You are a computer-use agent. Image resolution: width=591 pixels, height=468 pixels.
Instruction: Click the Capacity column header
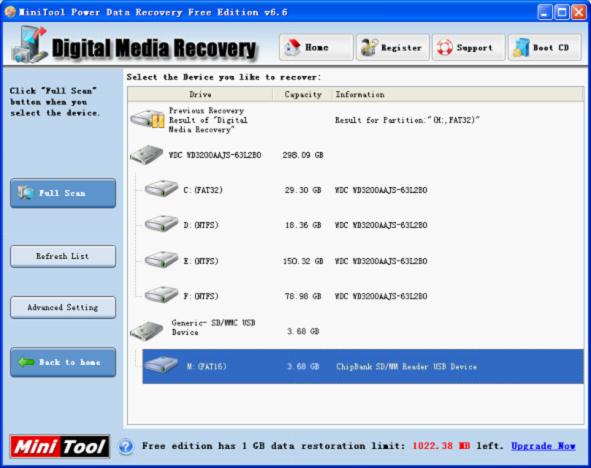tap(303, 95)
